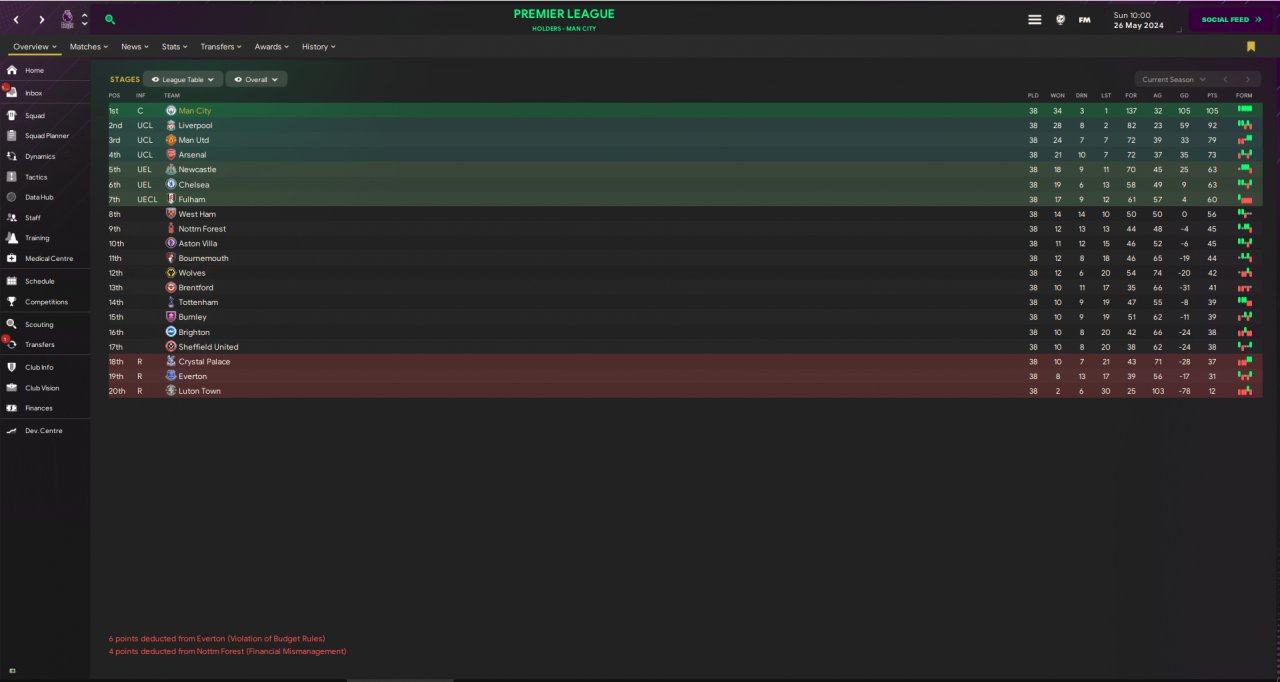Click the FM logo icon
1280x682 pixels.
[1084, 20]
